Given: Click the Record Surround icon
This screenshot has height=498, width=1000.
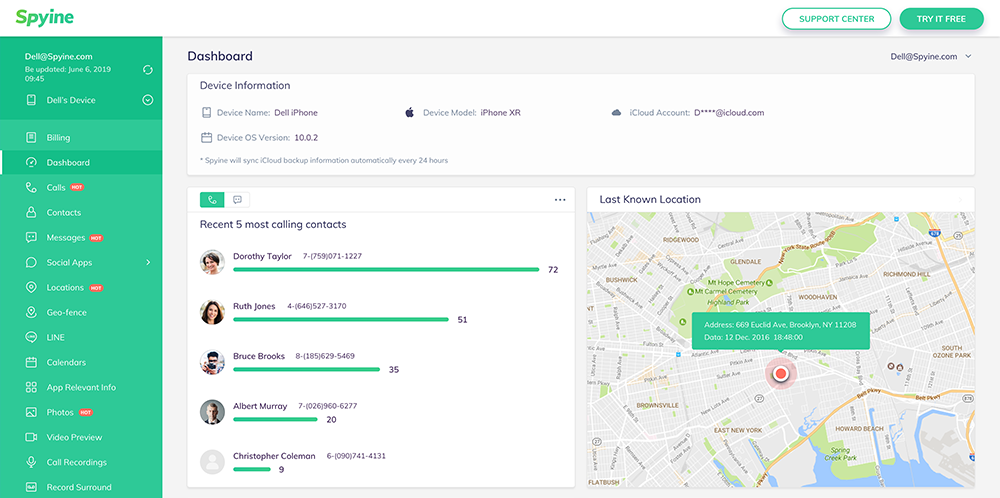Looking at the screenshot, I should point(31,487).
